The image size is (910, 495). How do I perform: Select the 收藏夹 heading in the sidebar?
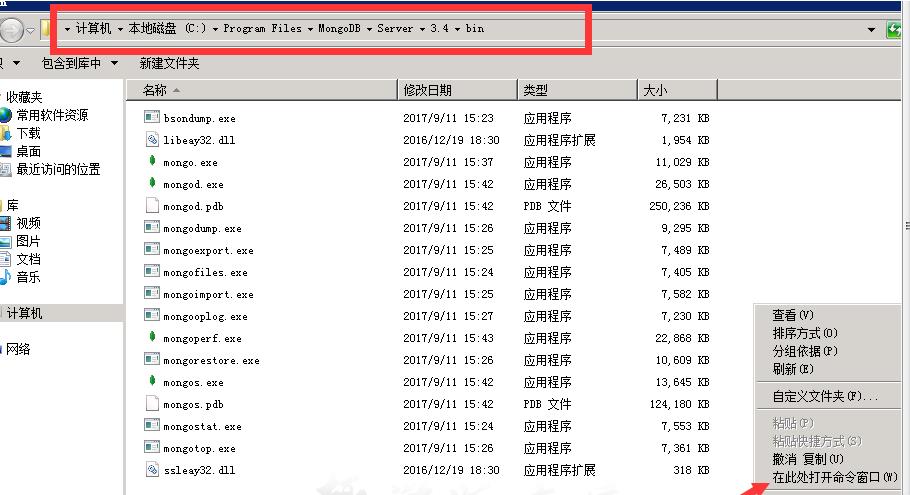point(24,97)
